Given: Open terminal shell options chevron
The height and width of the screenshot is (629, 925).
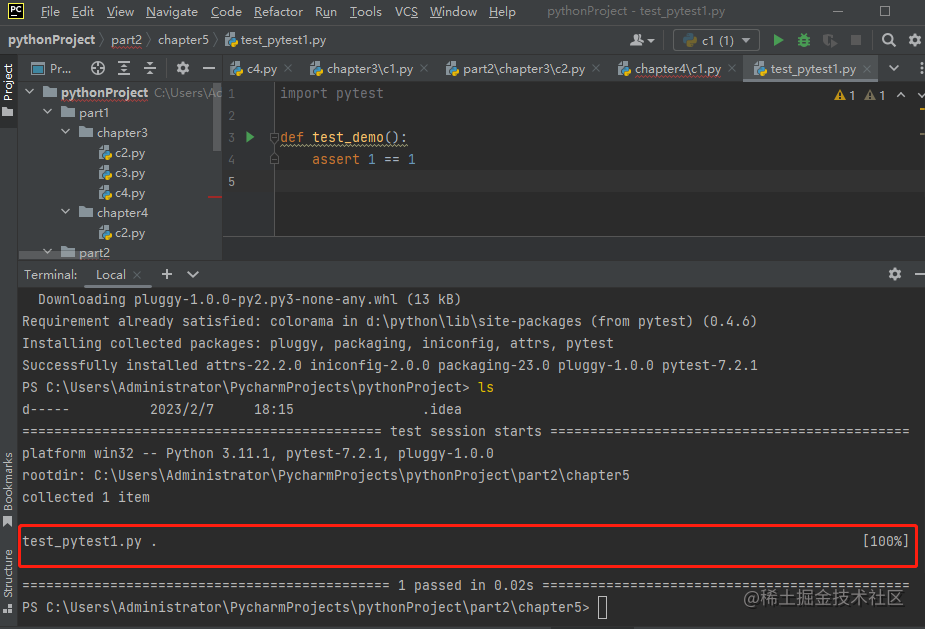Looking at the screenshot, I should [x=193, y=274].
